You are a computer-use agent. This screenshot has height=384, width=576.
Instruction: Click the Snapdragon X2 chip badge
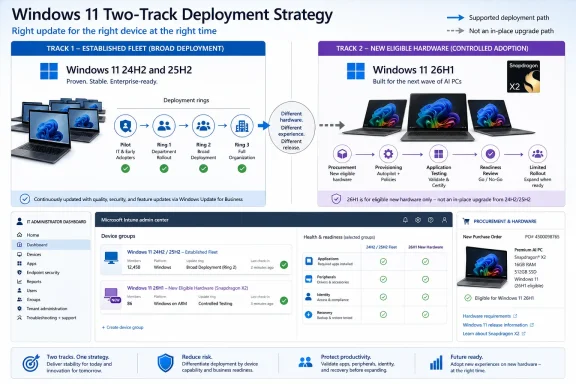tap(523, 77)
